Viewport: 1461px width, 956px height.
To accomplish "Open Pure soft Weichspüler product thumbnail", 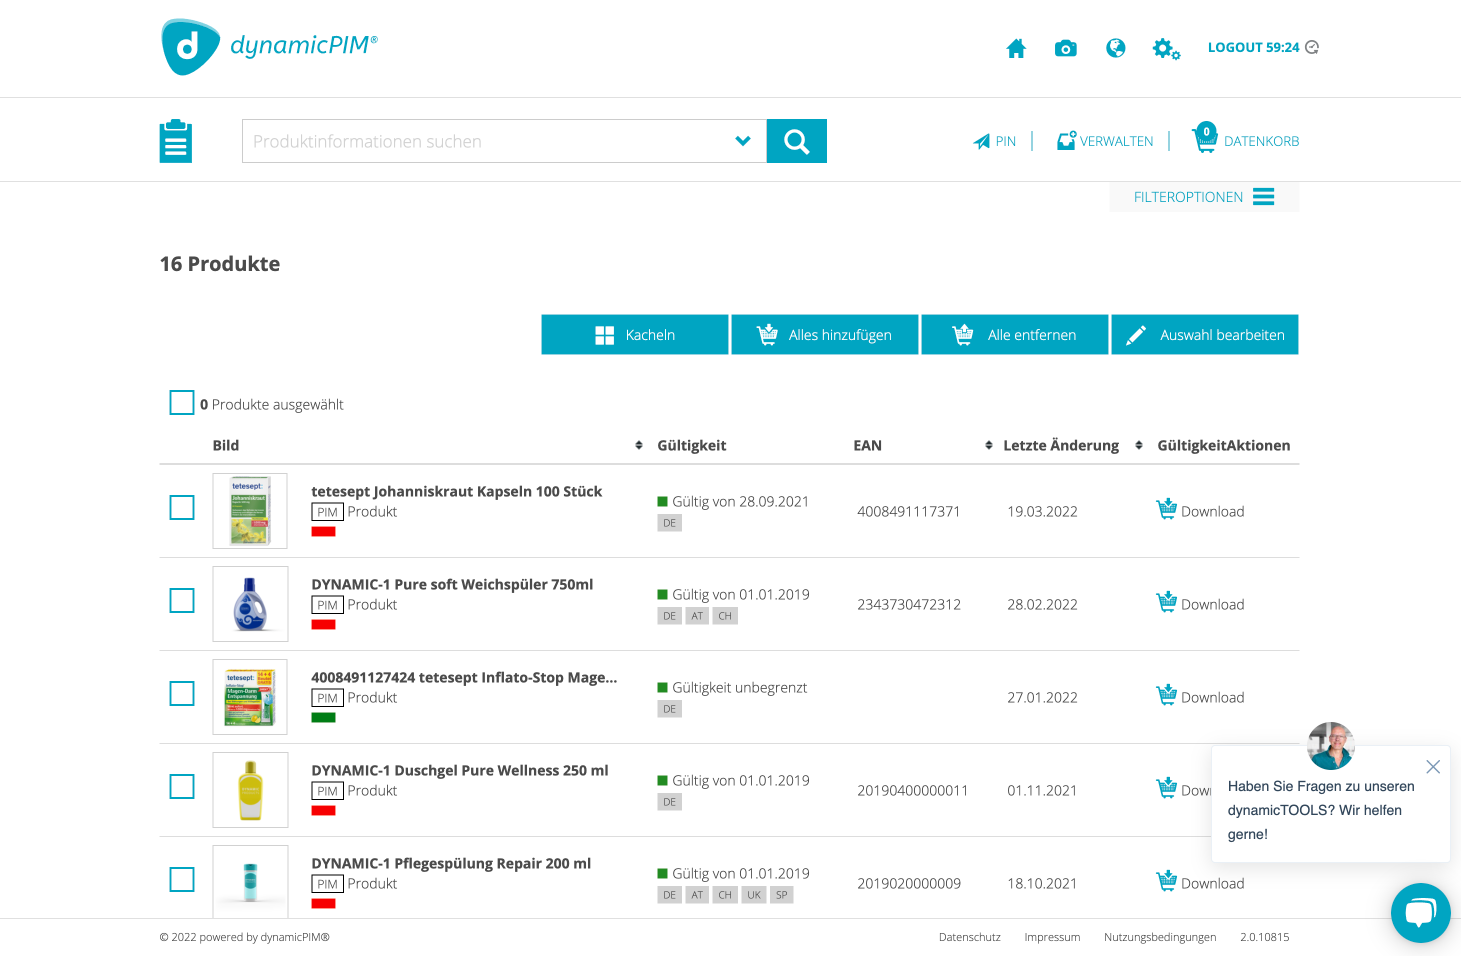I will click(x=250, y=604).
